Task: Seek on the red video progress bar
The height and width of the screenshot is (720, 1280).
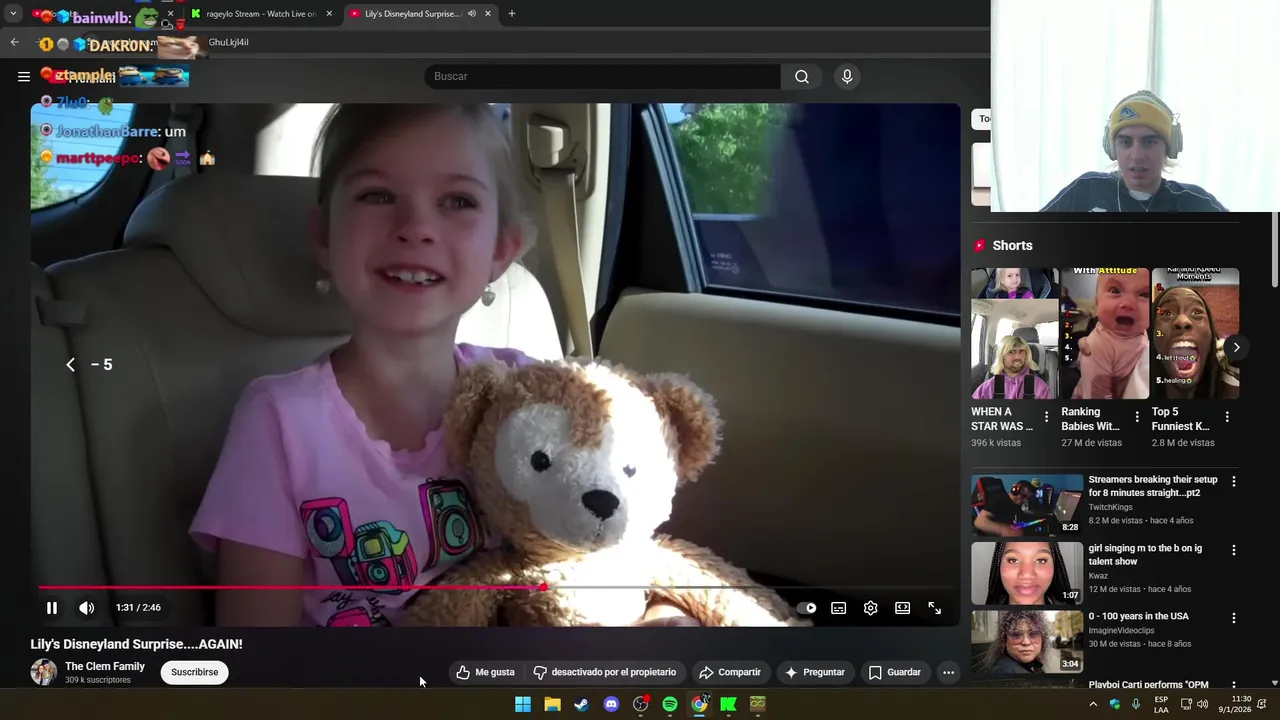Action: point(495,588)
